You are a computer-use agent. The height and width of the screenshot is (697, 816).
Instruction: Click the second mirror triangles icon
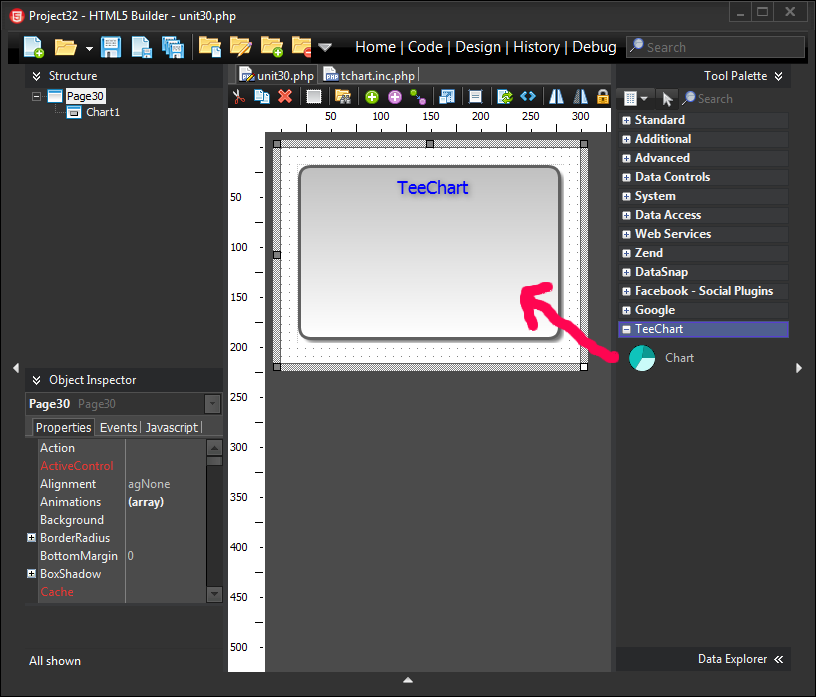coord(580,97)
